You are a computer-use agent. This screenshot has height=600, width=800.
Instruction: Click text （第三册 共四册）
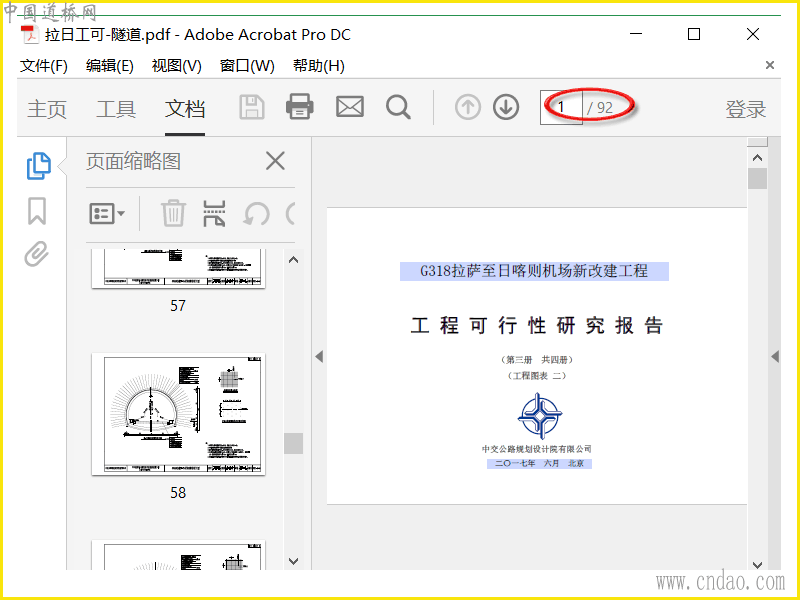[537, 360]
